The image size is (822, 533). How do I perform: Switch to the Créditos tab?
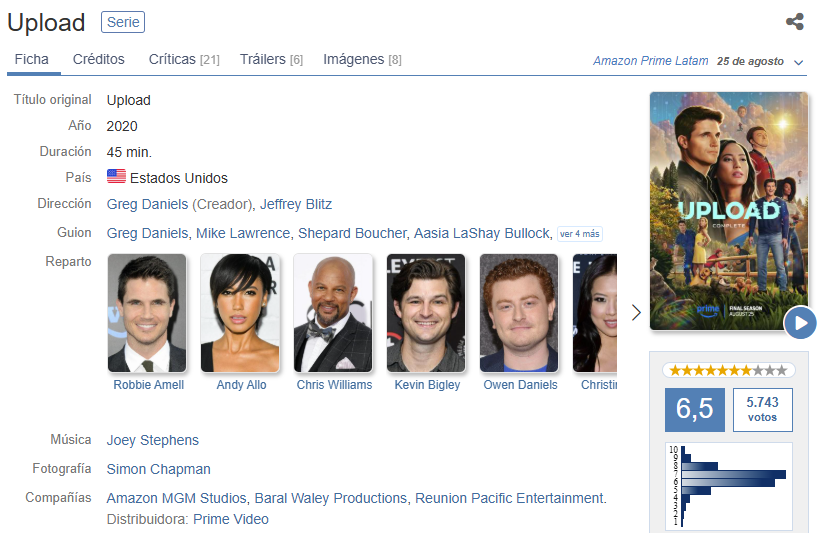click(98, 60)
